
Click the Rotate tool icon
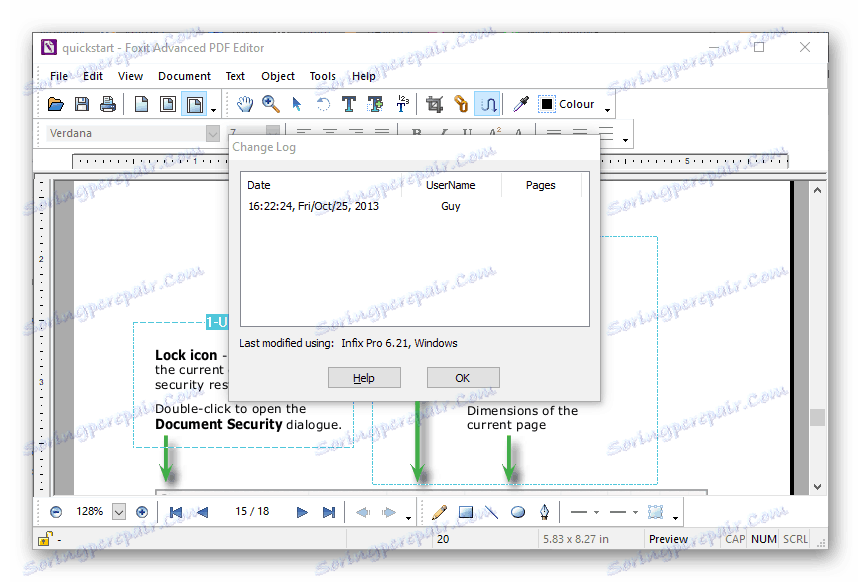pos(323,104)
